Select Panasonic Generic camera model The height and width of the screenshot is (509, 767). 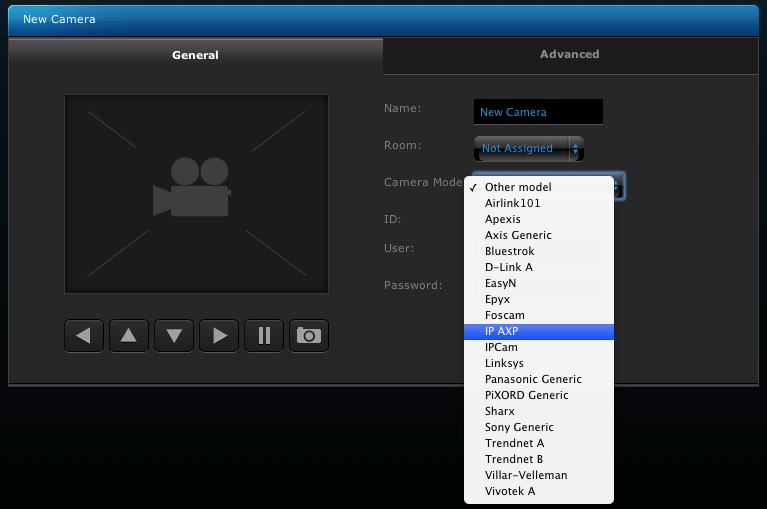click(x=539, y=379)
